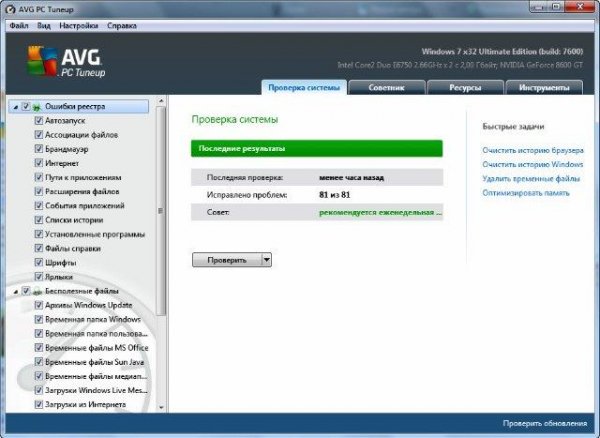Uncheck the Расширения файлов checkbox
600x438 pixels.
coord(38,191)
